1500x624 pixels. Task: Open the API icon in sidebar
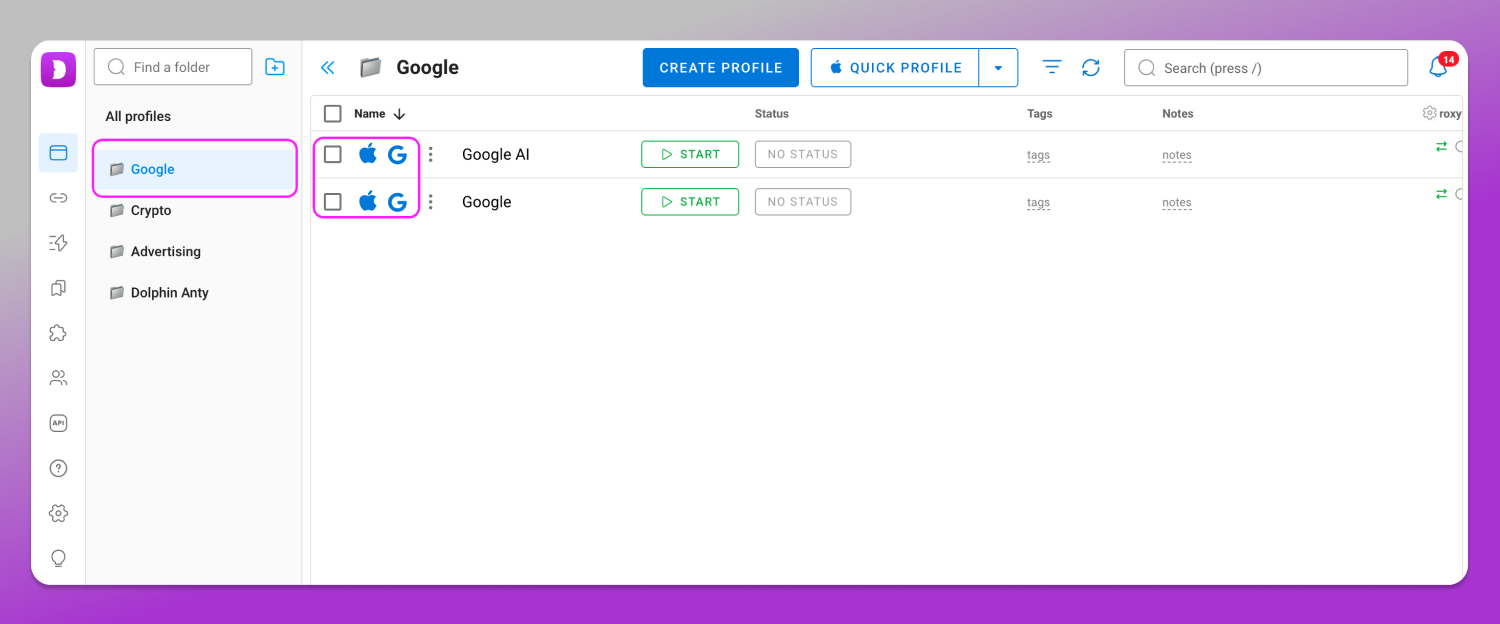tap(58, 423)
